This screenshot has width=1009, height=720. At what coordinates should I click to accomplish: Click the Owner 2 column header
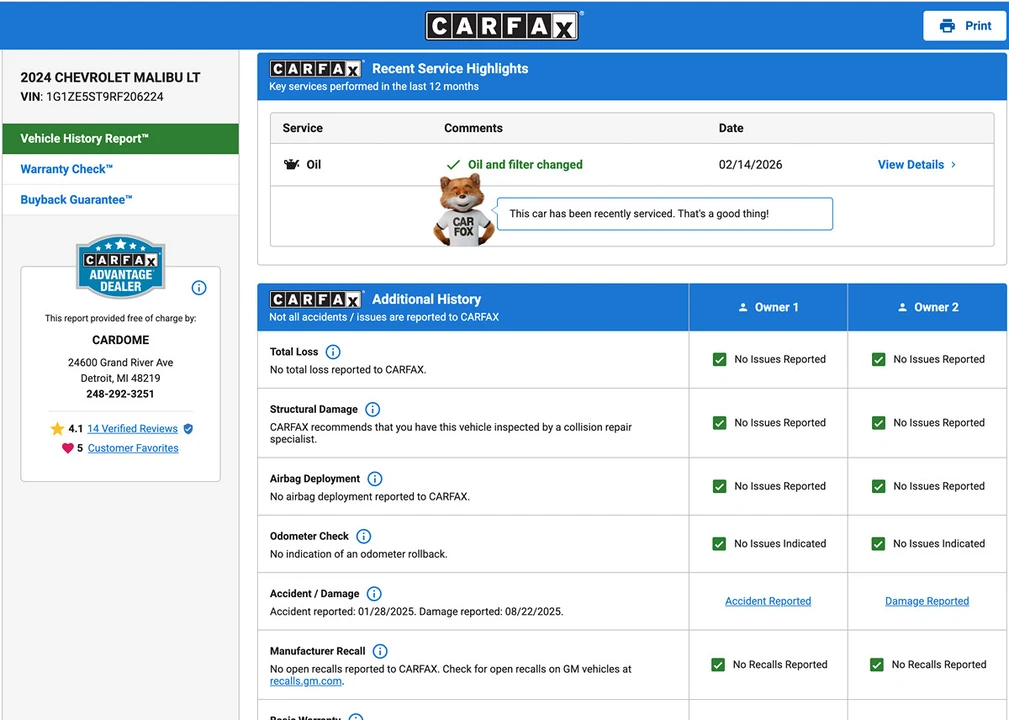pos(927,308)
